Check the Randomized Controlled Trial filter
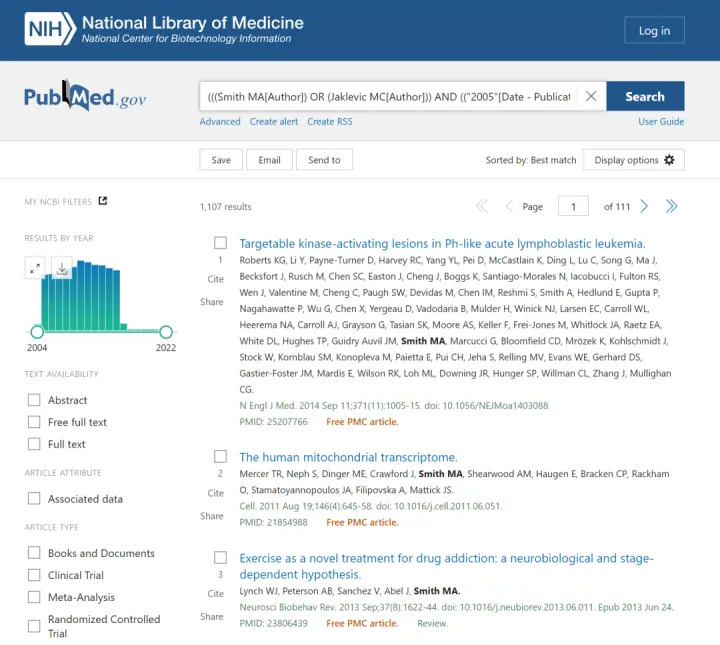The height and width of the screenshot is (645, 720). [34, 626]
